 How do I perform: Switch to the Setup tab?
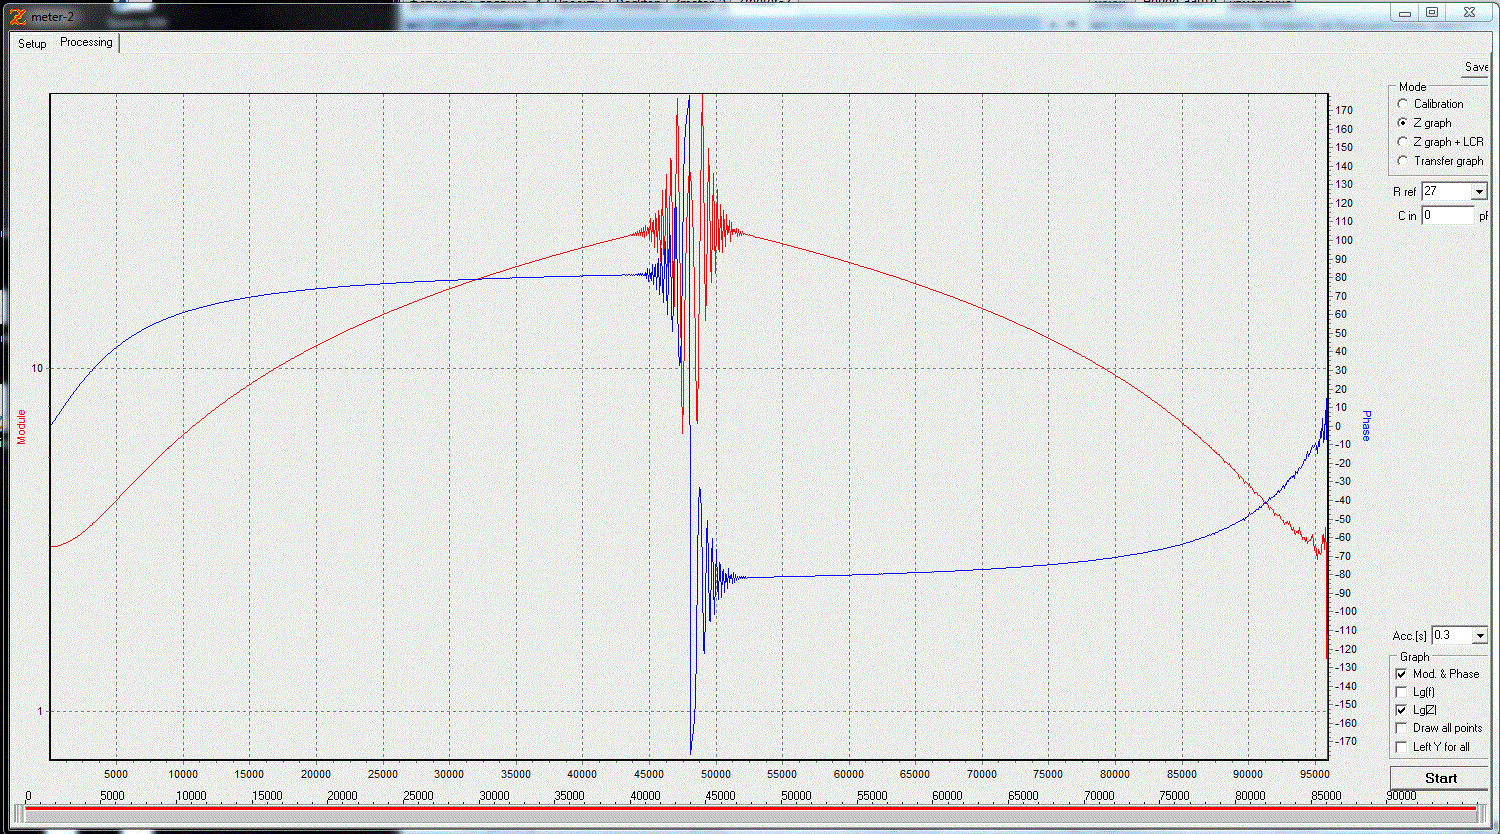point(32,44)
